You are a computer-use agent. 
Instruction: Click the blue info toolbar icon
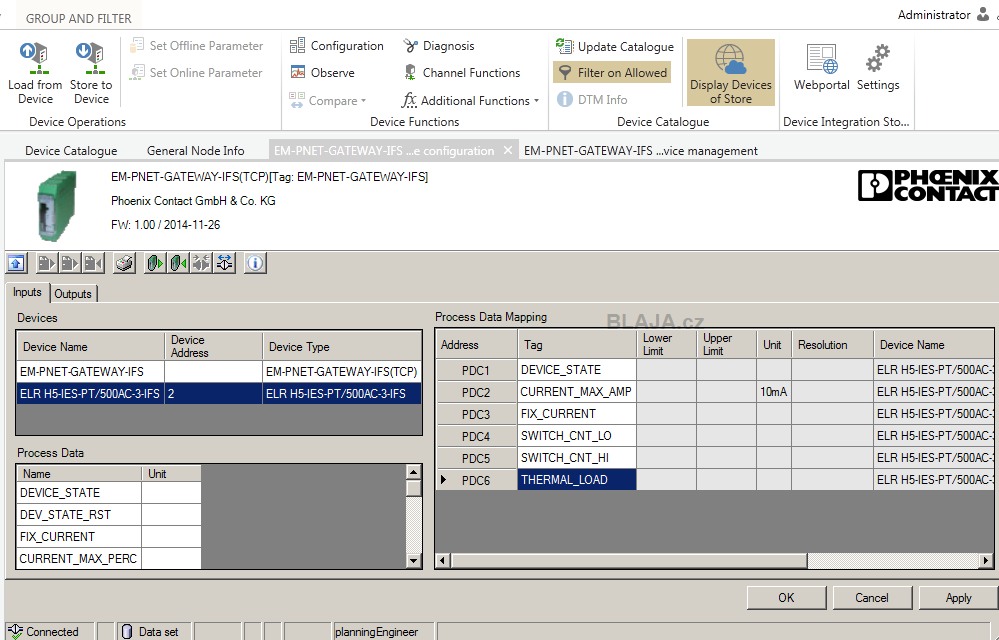pyautogui.click(x=255, y=262)
